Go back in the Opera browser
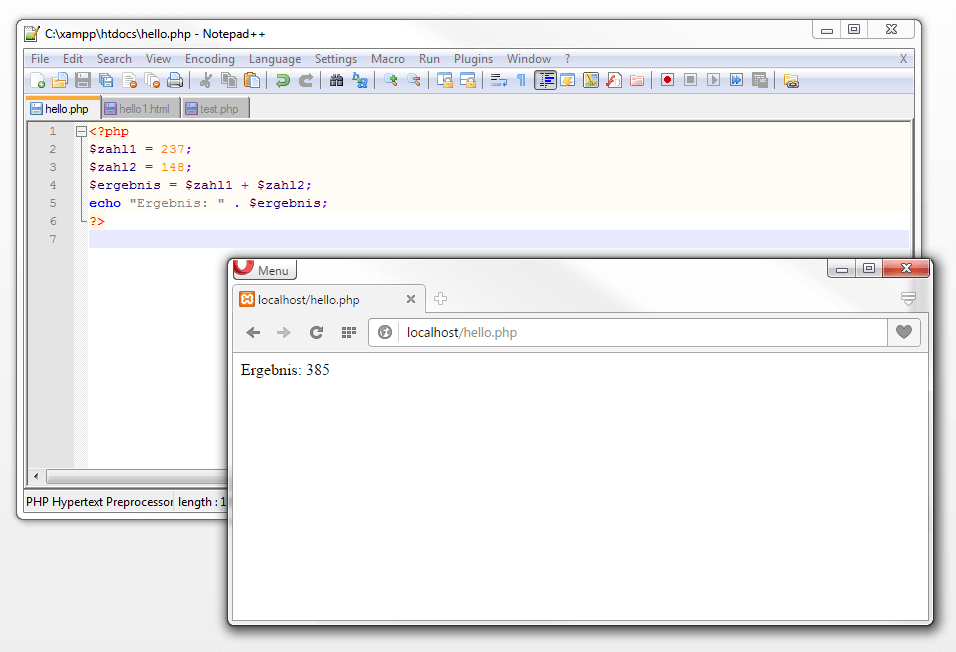 [x=253, y=332]
